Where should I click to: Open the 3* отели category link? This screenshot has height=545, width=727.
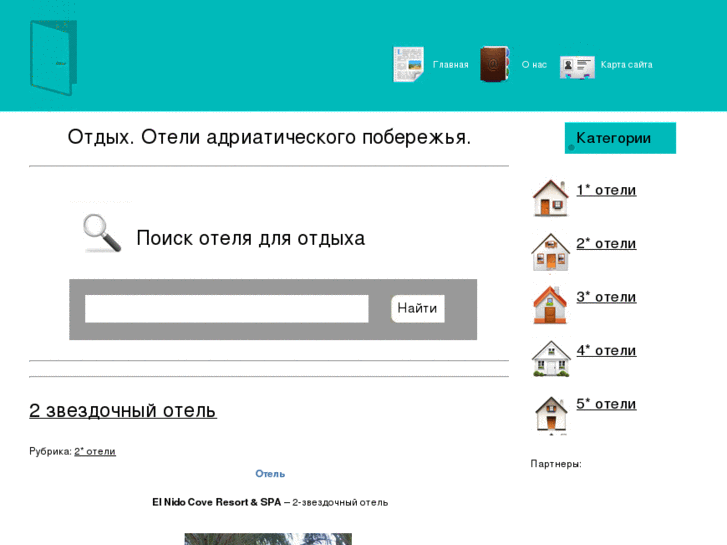coord(606,297)
